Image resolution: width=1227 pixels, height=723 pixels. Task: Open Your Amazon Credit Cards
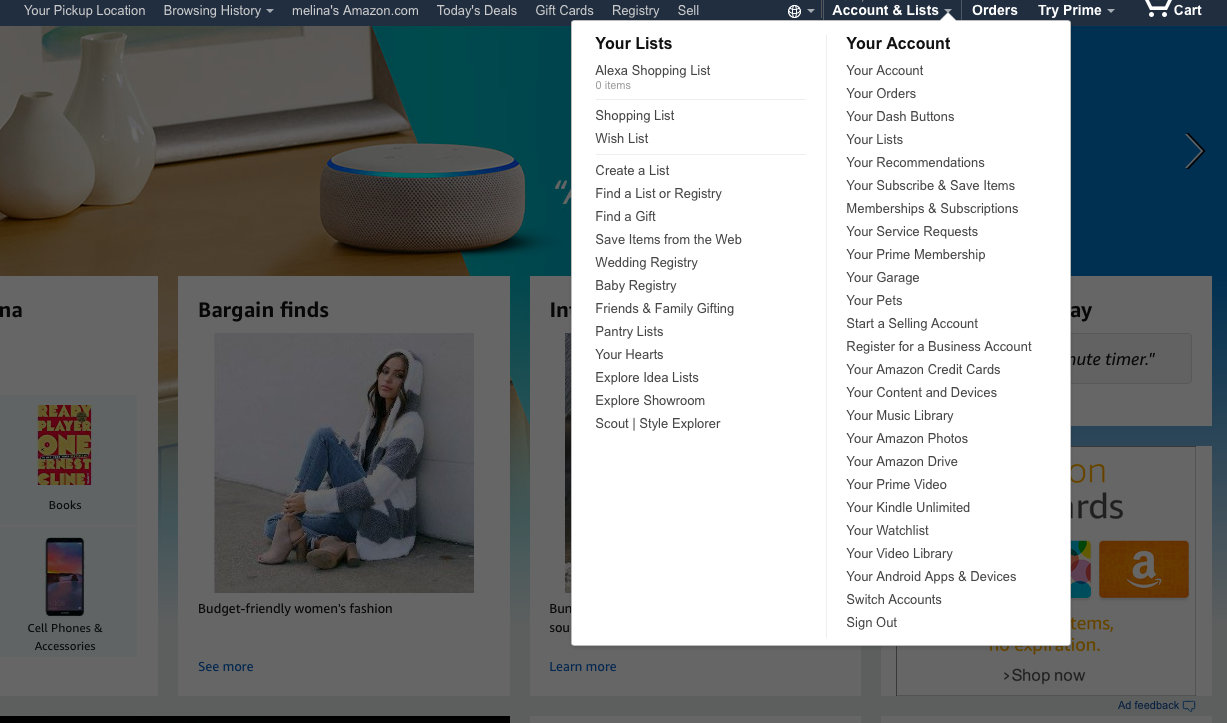pos(923,369)
